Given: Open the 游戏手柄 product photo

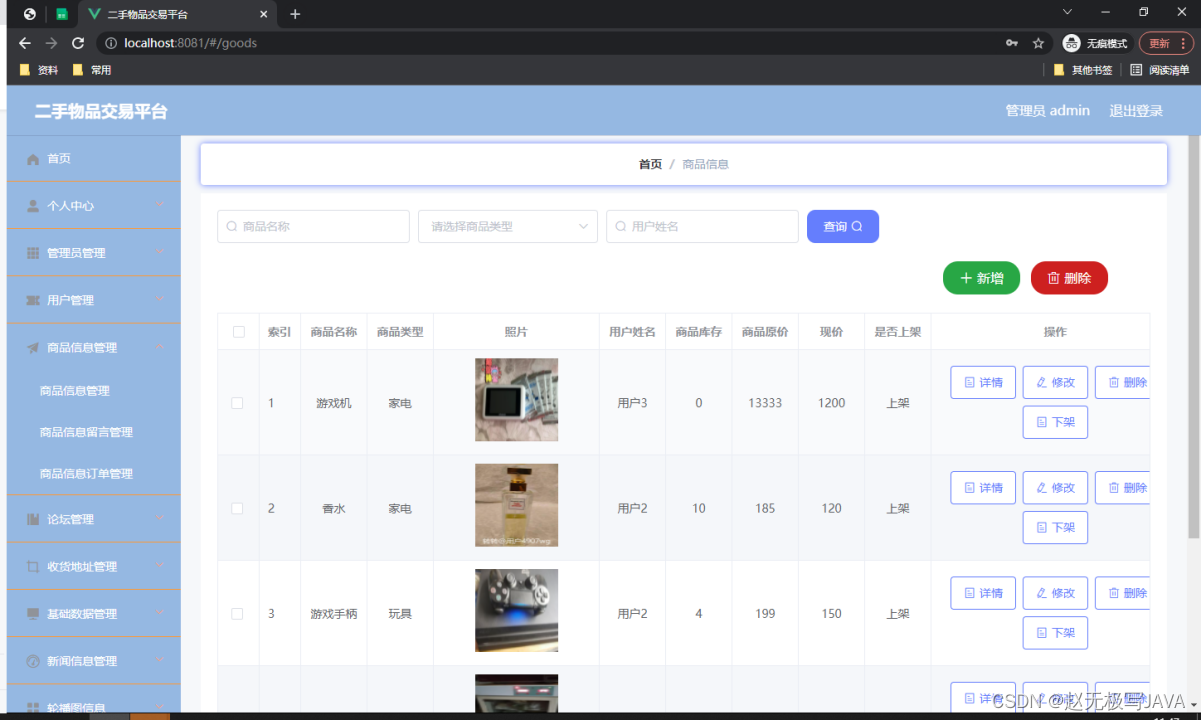Looking at the screenshot, I should (x=516, y=611).
